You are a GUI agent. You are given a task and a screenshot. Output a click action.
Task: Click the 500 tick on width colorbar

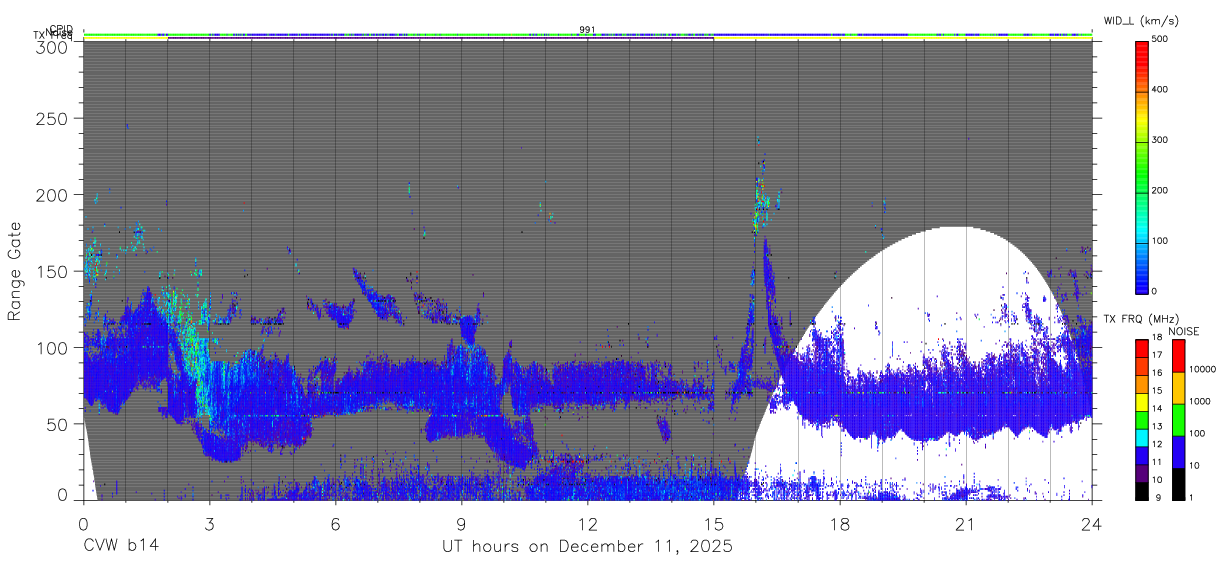[1162, 40]
